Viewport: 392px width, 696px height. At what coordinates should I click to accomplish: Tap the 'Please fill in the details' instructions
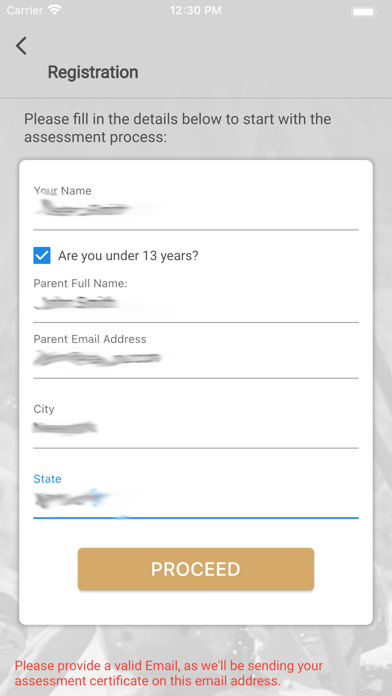(178, 128)
